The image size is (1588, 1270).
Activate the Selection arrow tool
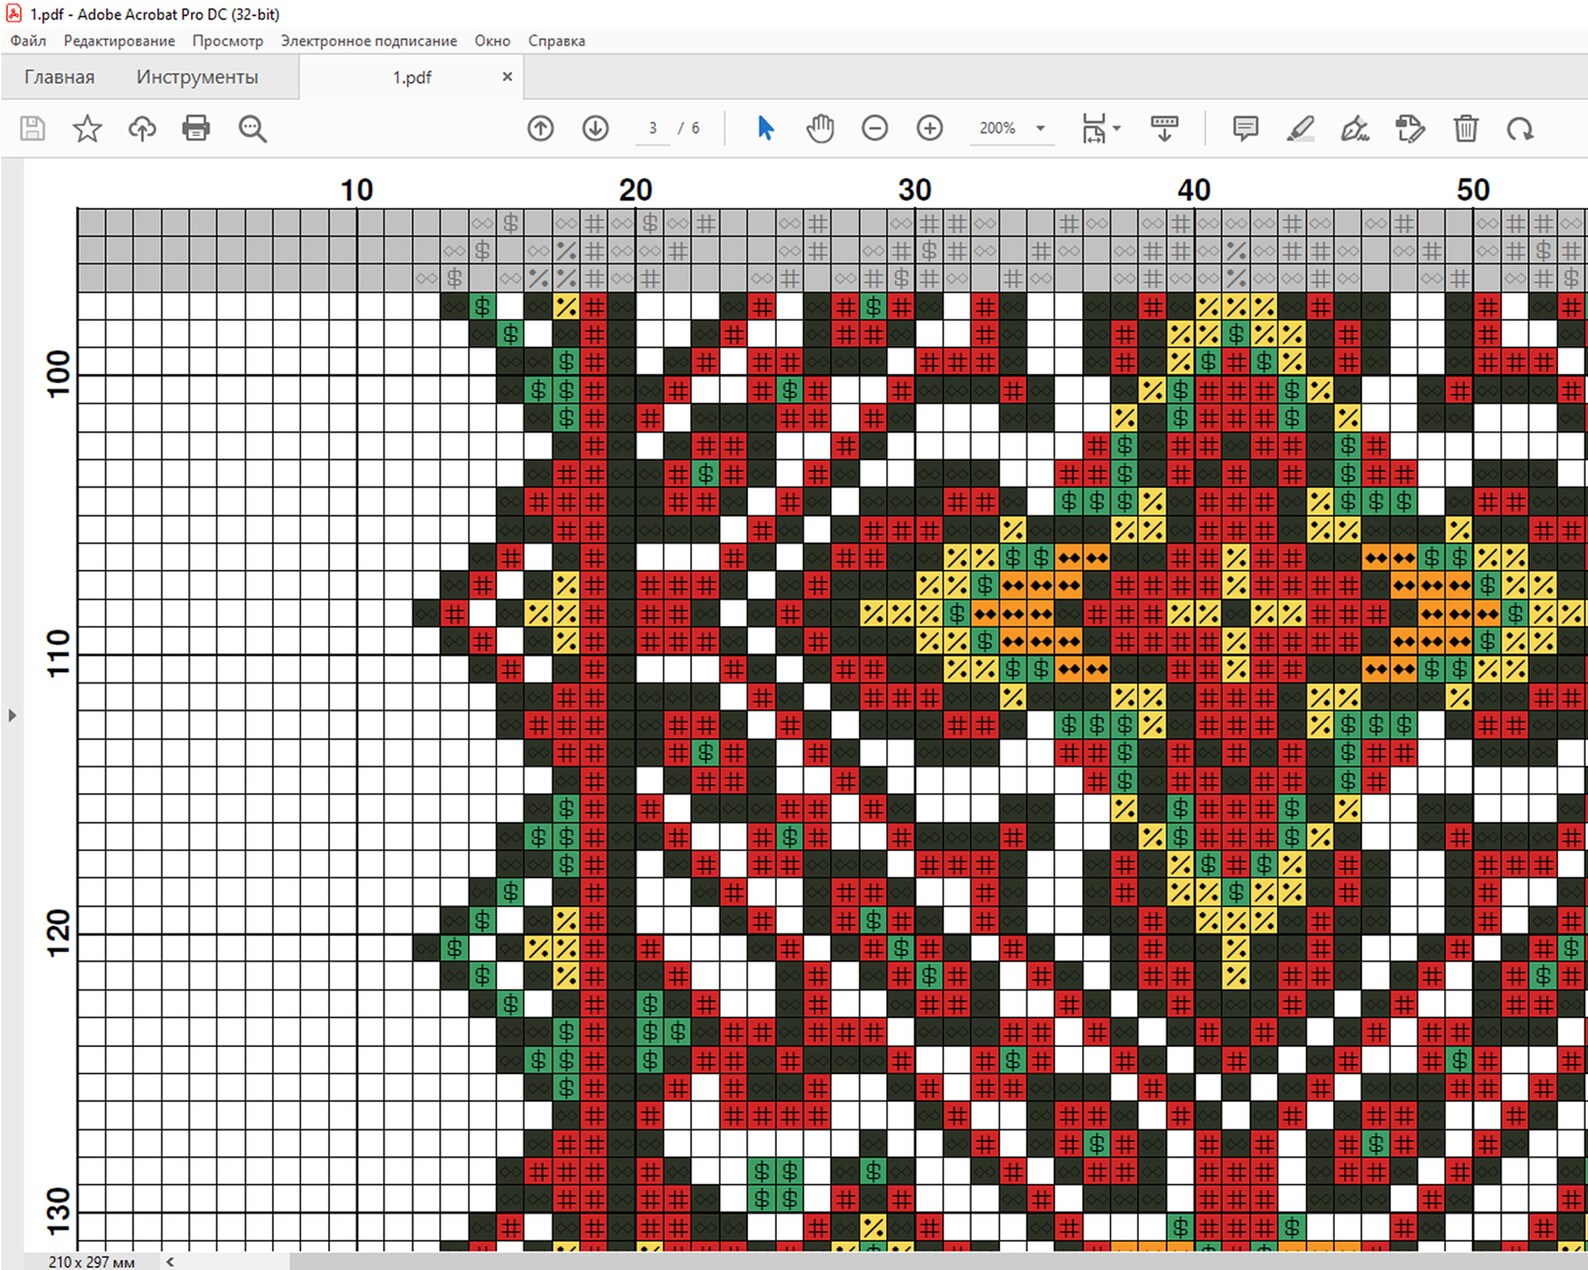click(766, 128)
